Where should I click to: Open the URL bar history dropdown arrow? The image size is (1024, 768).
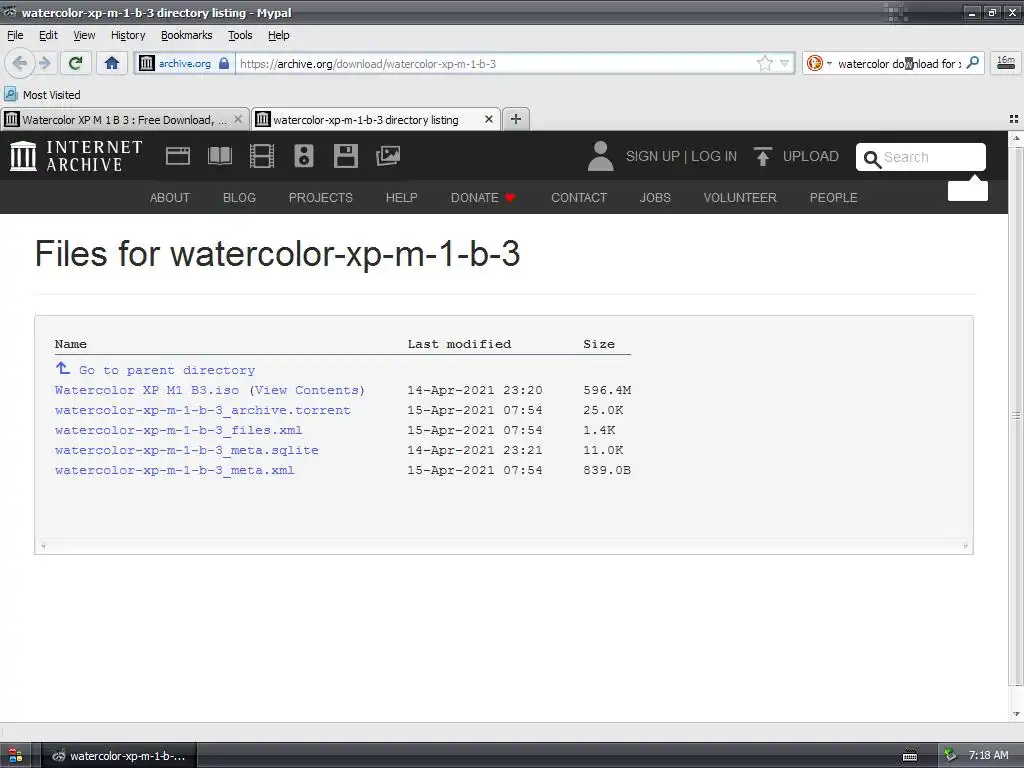pos(784,63)
